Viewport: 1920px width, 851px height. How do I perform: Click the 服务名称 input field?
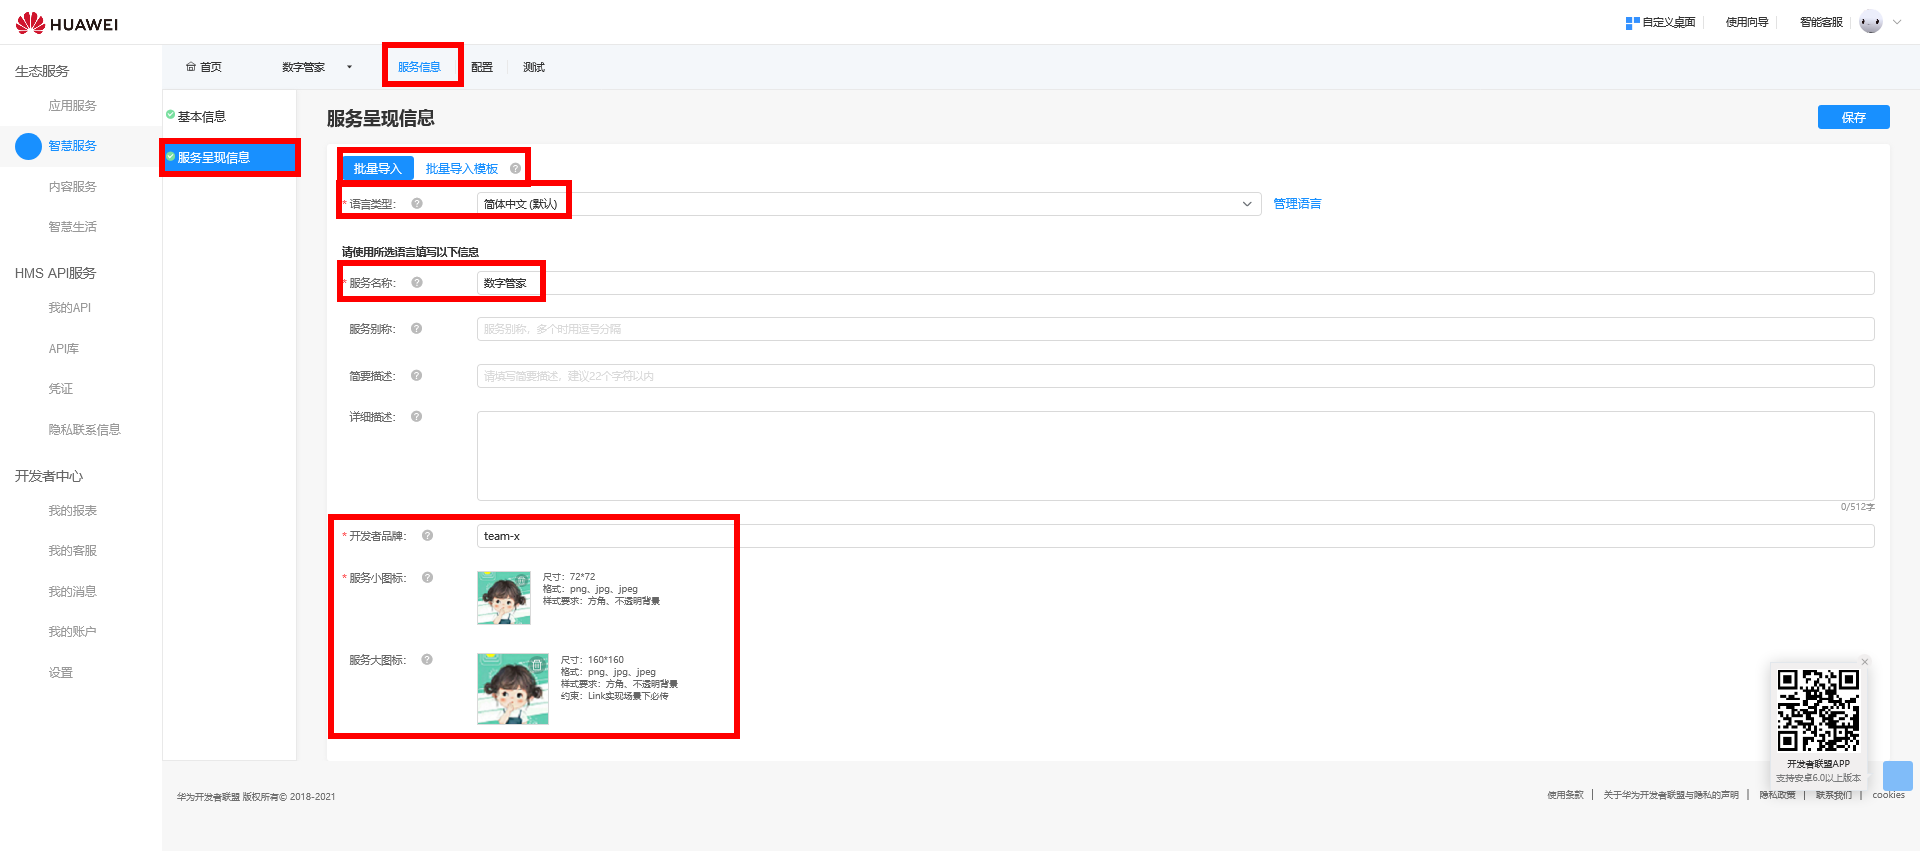(x=1175, y=283)
